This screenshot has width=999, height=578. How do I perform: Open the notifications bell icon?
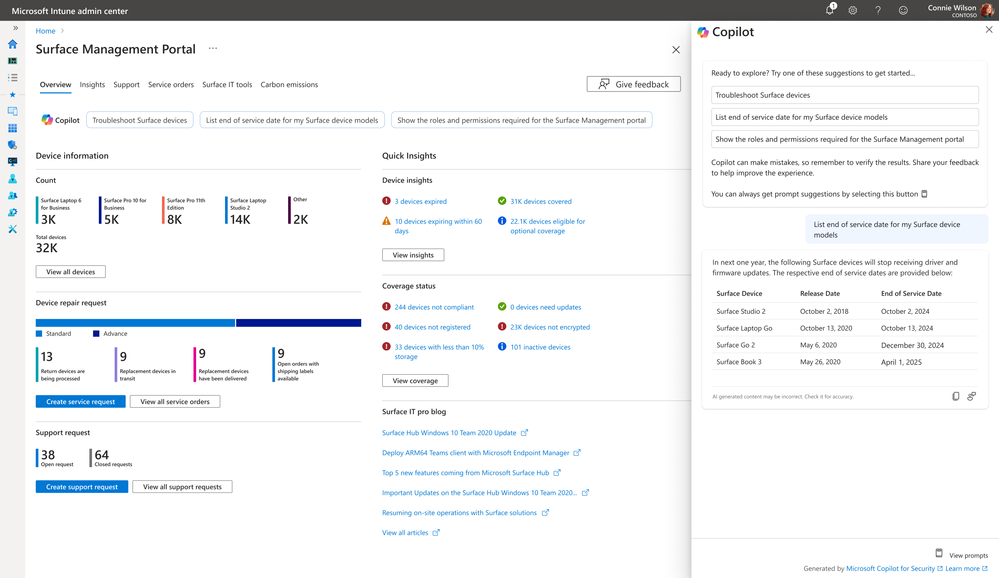pos(829,10)
